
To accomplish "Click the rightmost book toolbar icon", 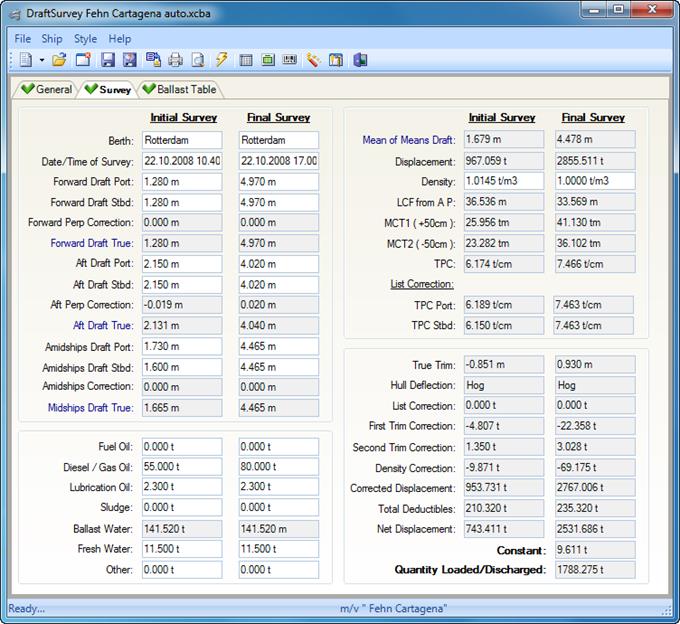I will (360, 60).
